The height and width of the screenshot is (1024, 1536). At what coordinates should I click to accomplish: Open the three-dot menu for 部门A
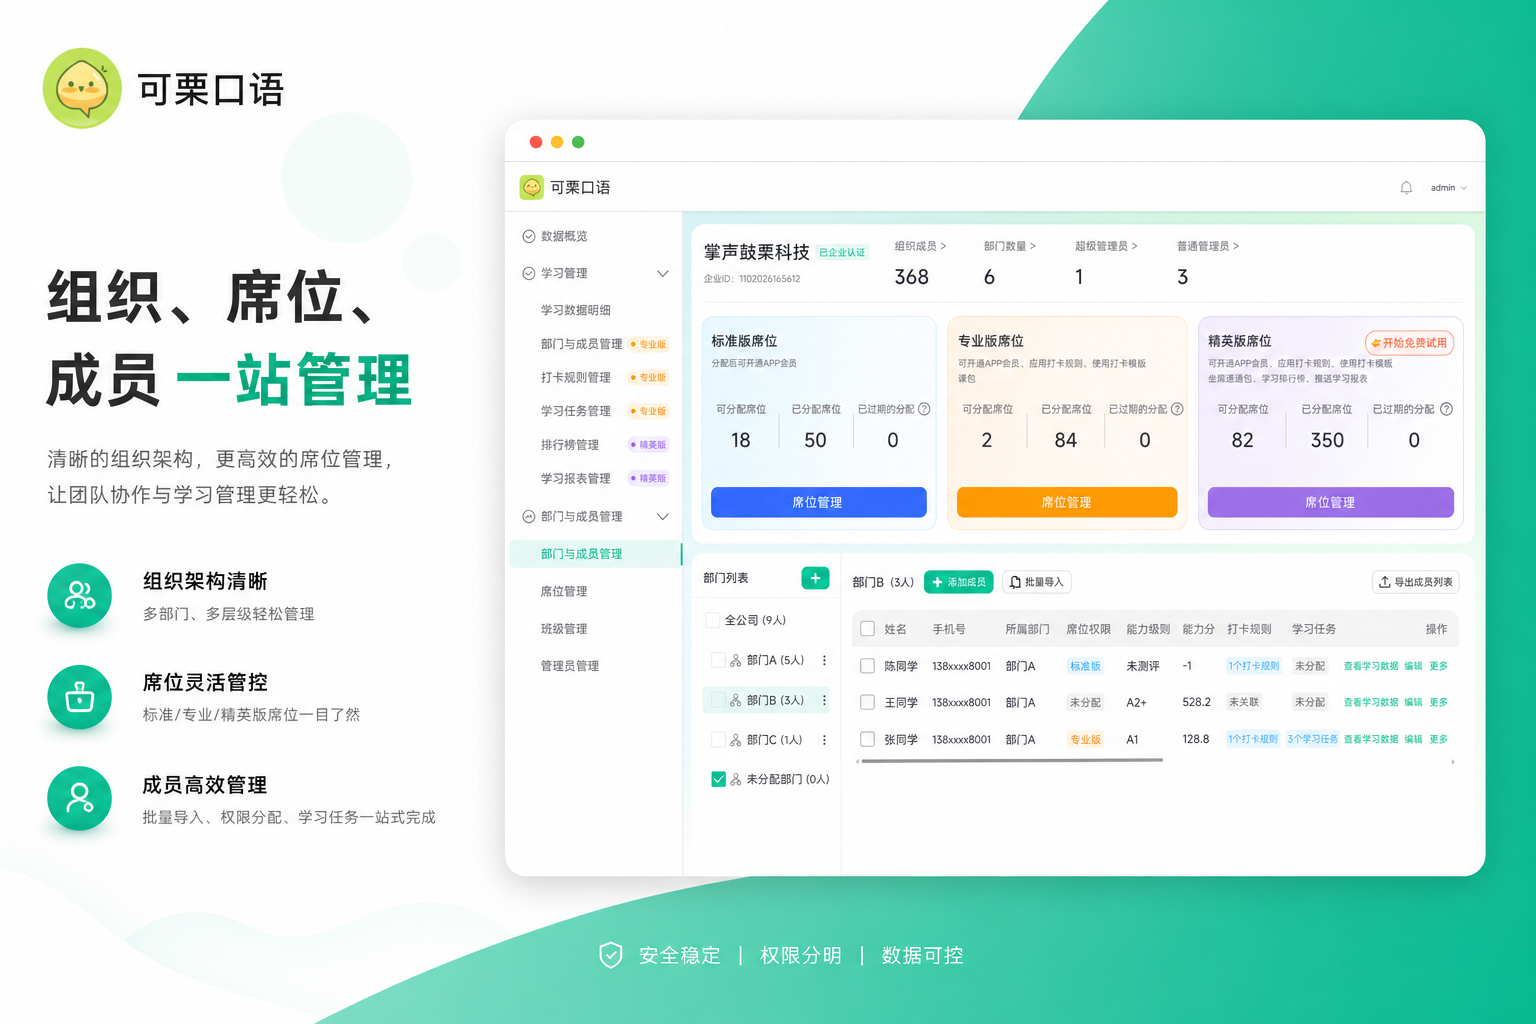point(824,660)
